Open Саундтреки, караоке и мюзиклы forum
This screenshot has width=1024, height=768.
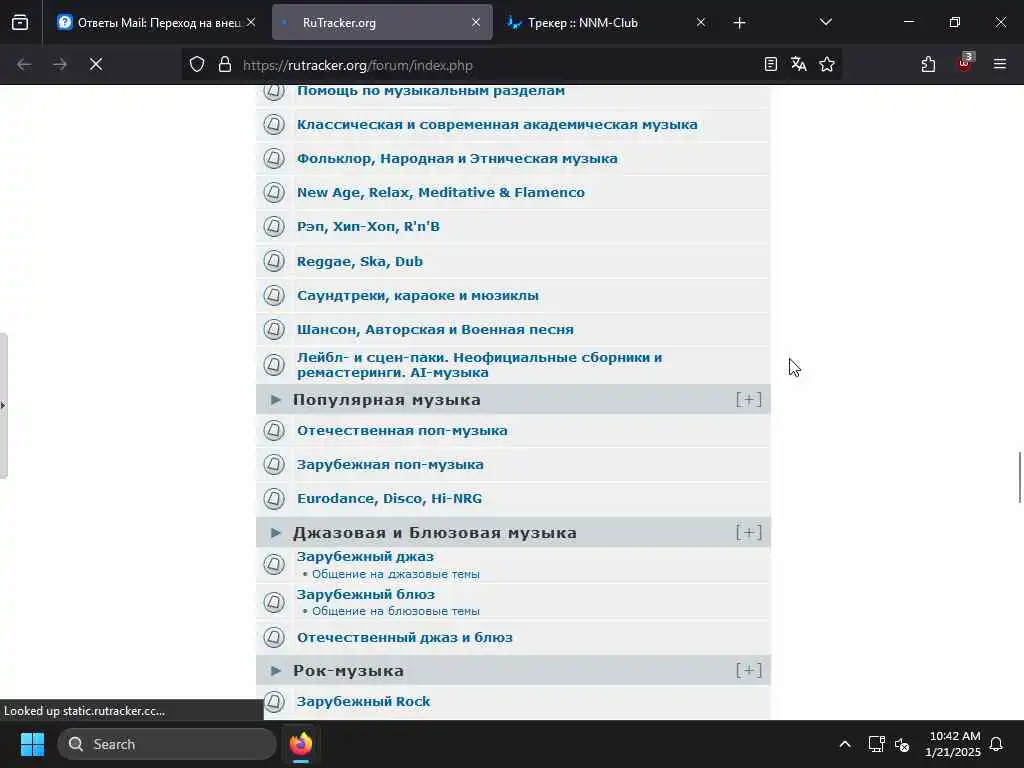tap(418, 295)
